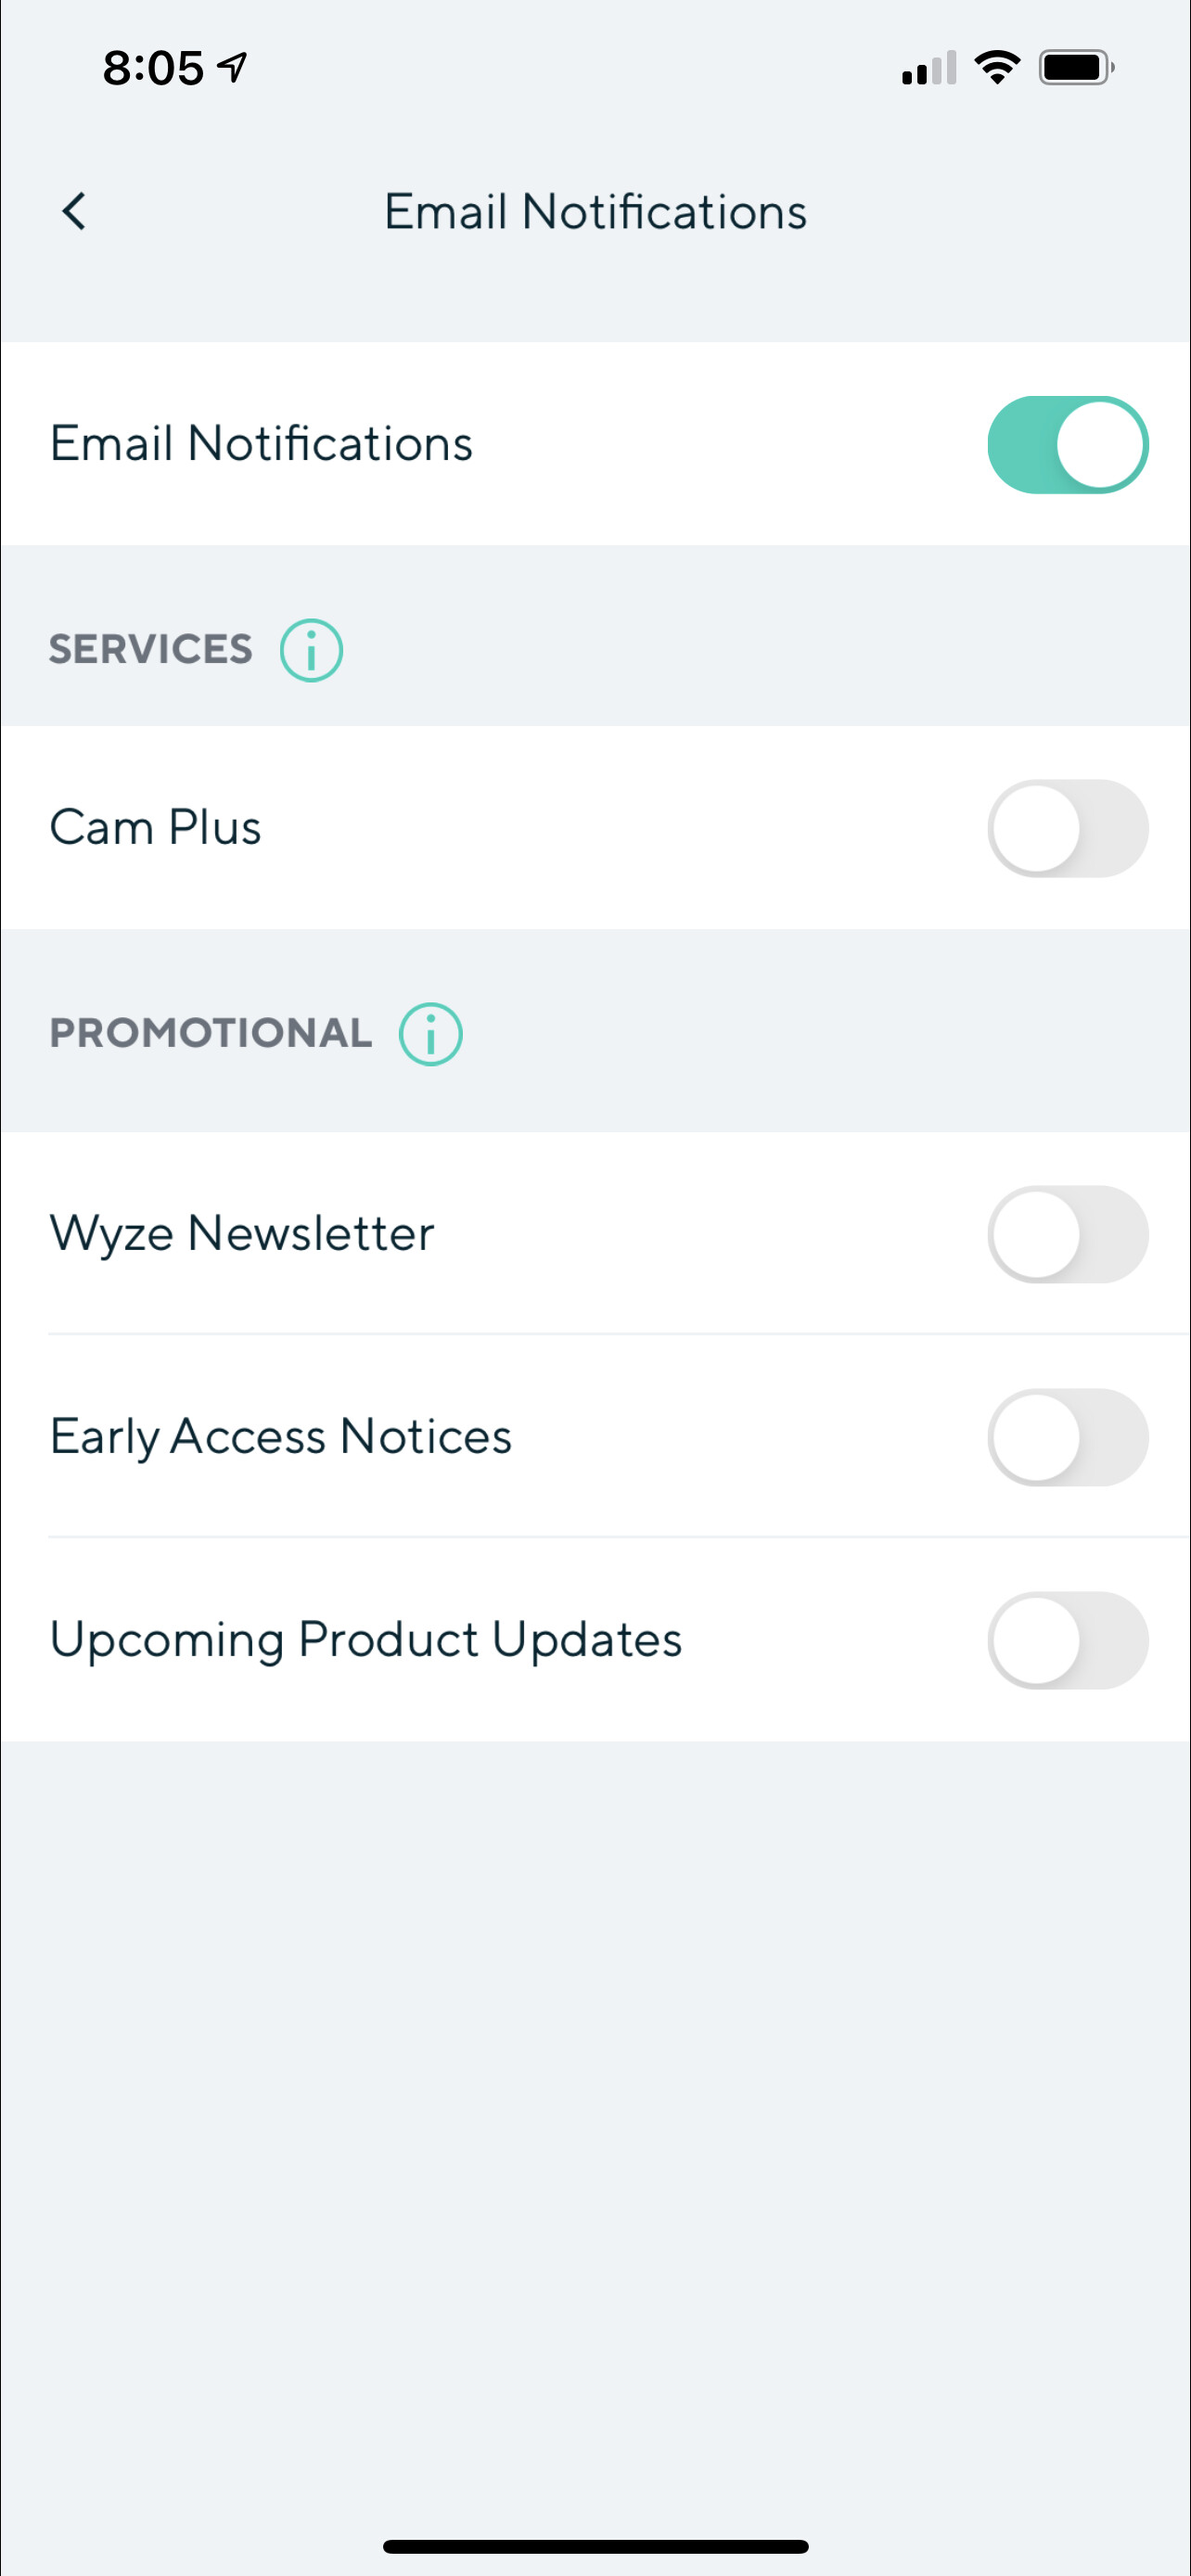Tap the Wi-Fi status icon
1191x2576 pixels.
point(996,68)
